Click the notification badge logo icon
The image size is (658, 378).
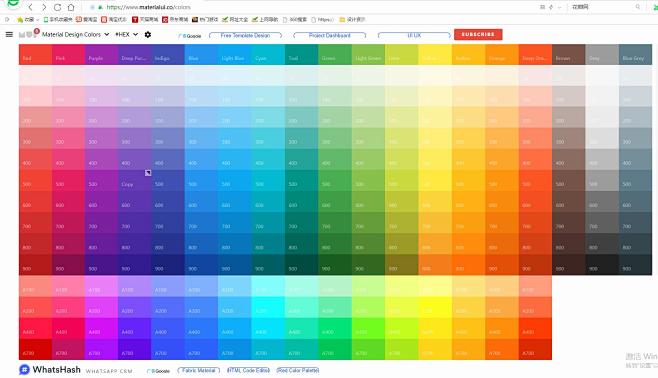28,34
